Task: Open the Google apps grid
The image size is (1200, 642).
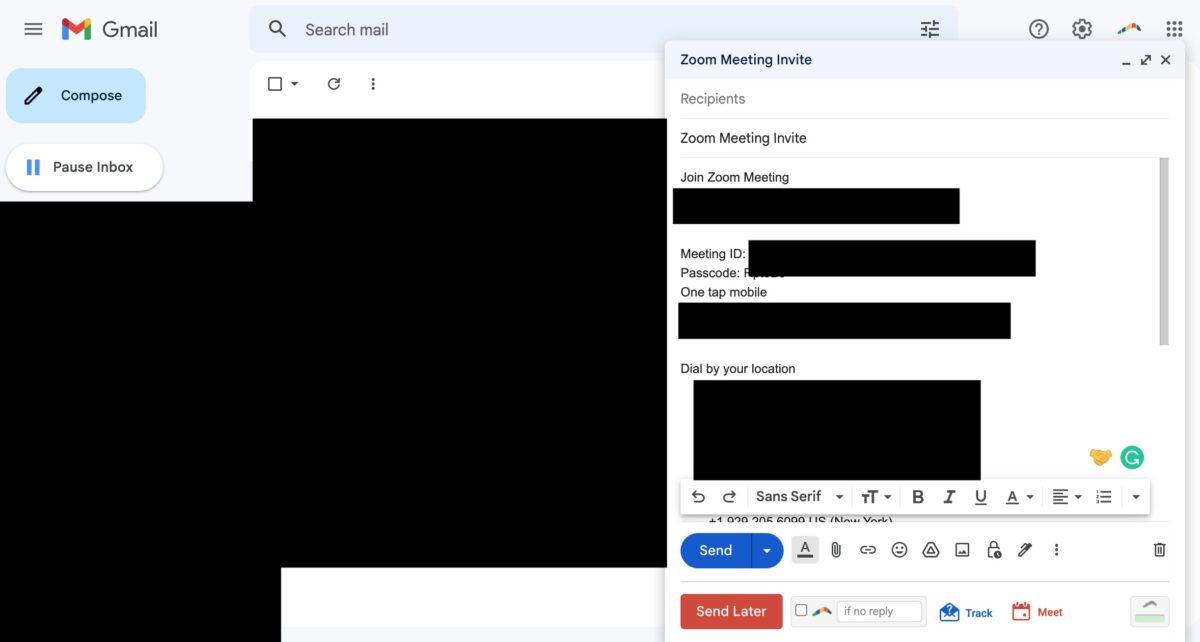Action: click(1175, 29)
